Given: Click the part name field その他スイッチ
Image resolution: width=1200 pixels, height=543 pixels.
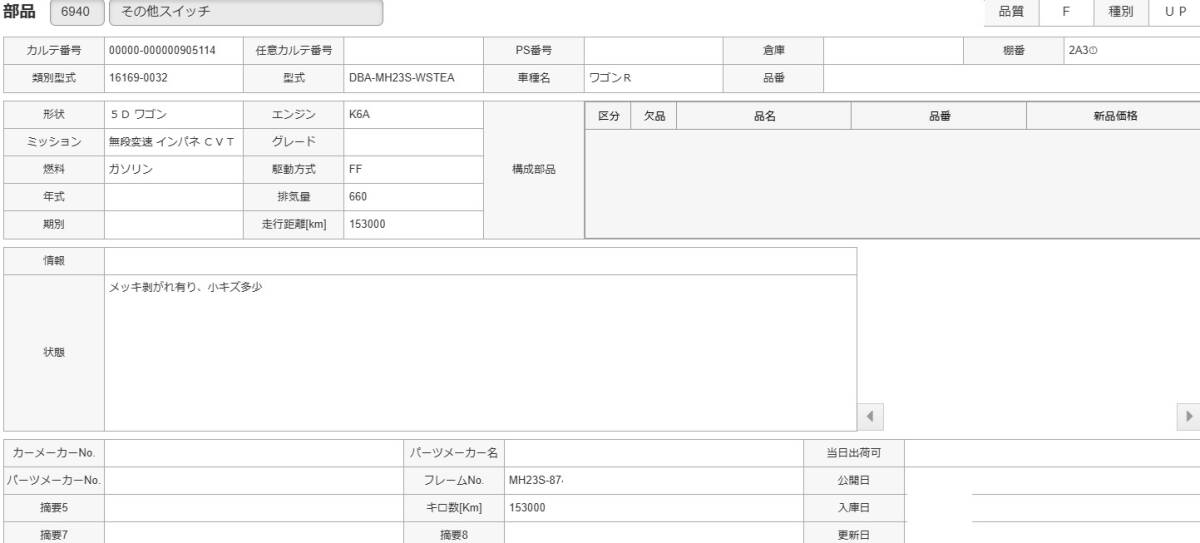Looking at the screenshot, I should coord(246,14).
